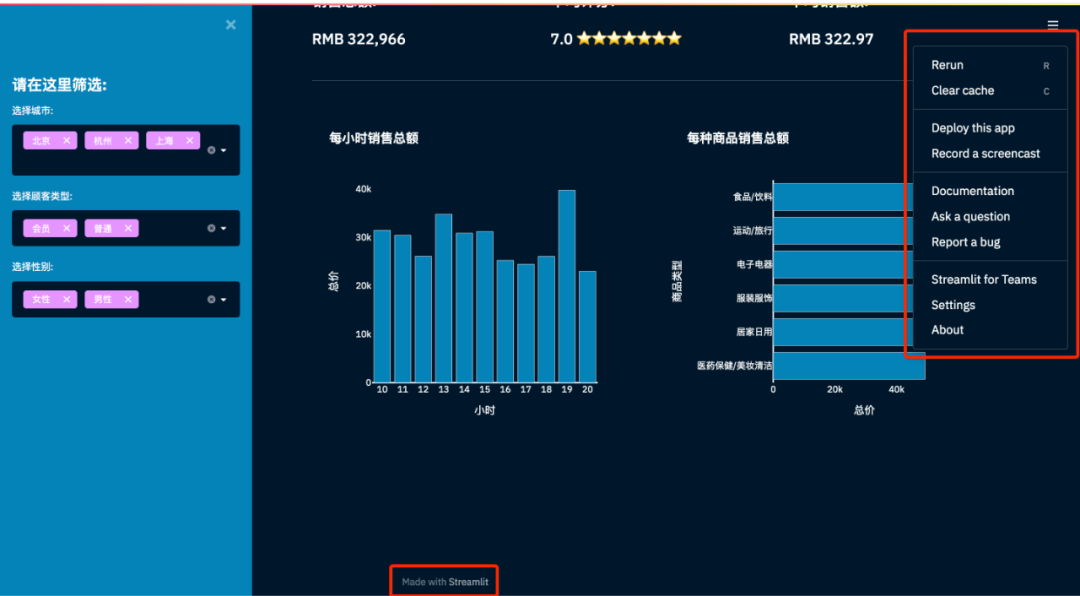Click the RMB 322.97 average sales value

(831, 39)
